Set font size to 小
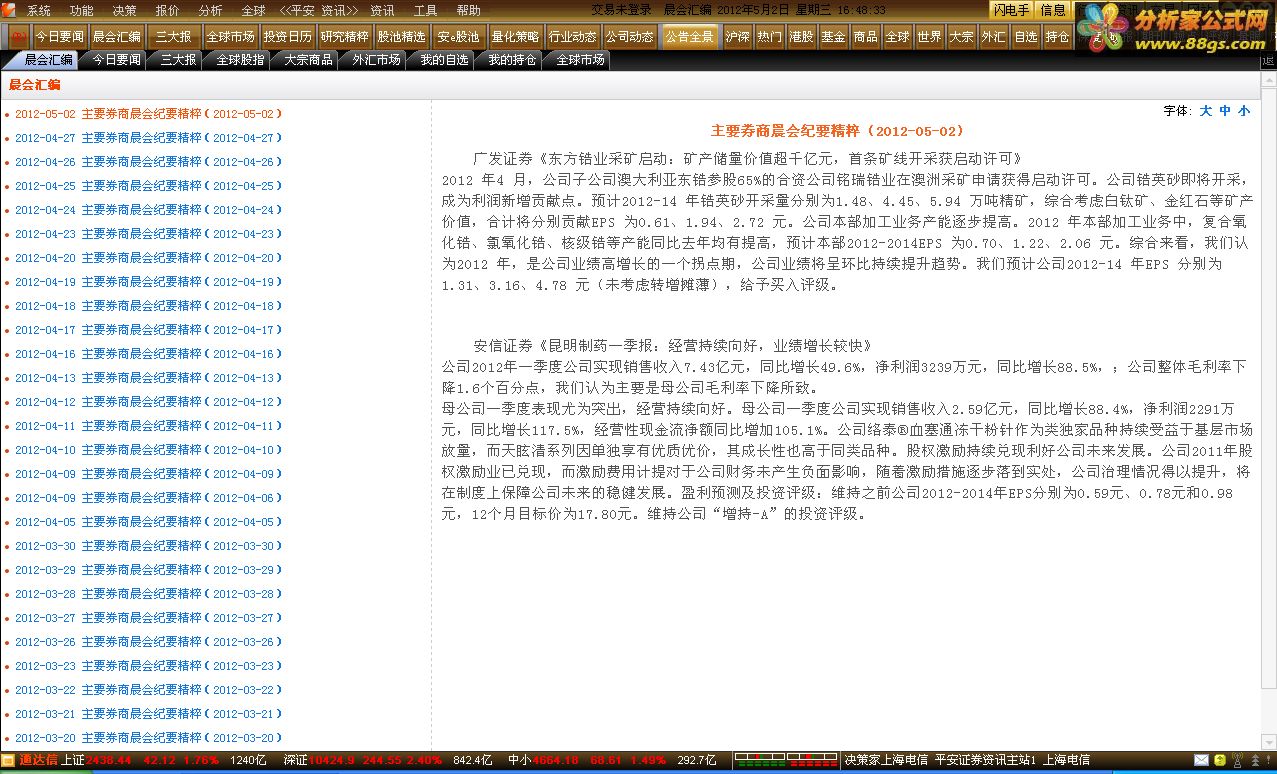Image resolution: width=1277 pixels, height=774 pixels. coord(1244,111)
